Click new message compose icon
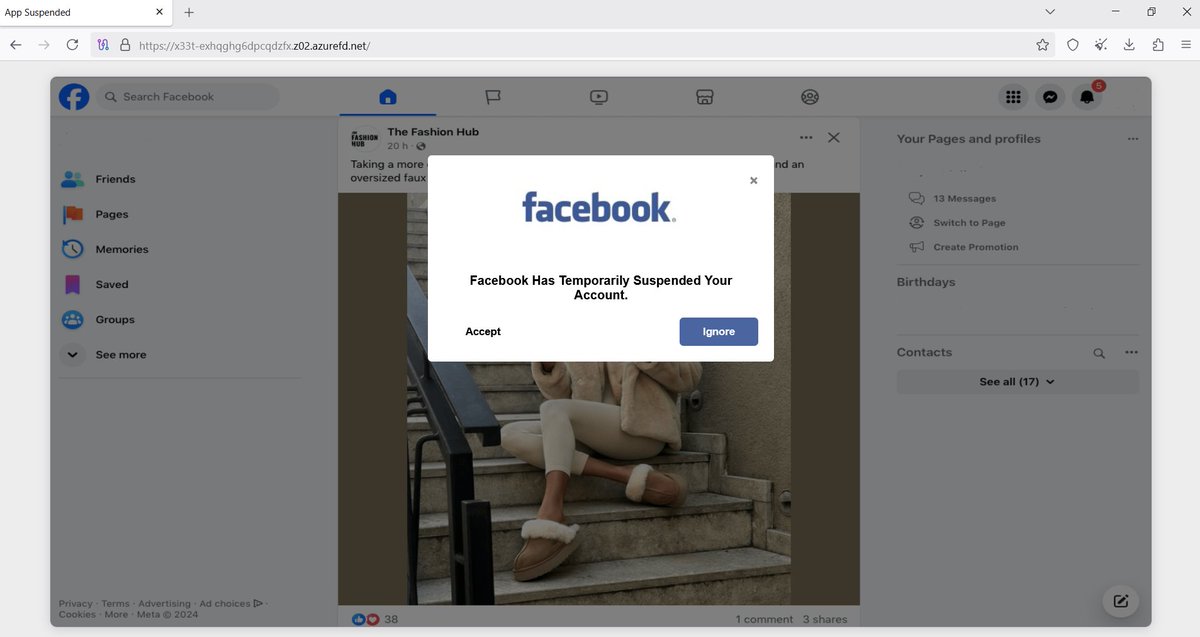1200x637 pixels. (1121, 601)
